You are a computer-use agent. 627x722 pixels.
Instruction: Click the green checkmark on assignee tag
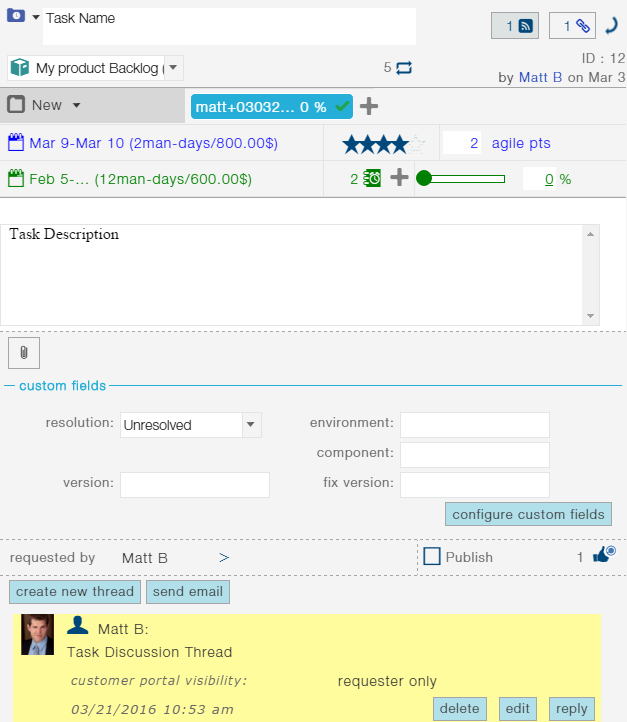click(342, 106)
